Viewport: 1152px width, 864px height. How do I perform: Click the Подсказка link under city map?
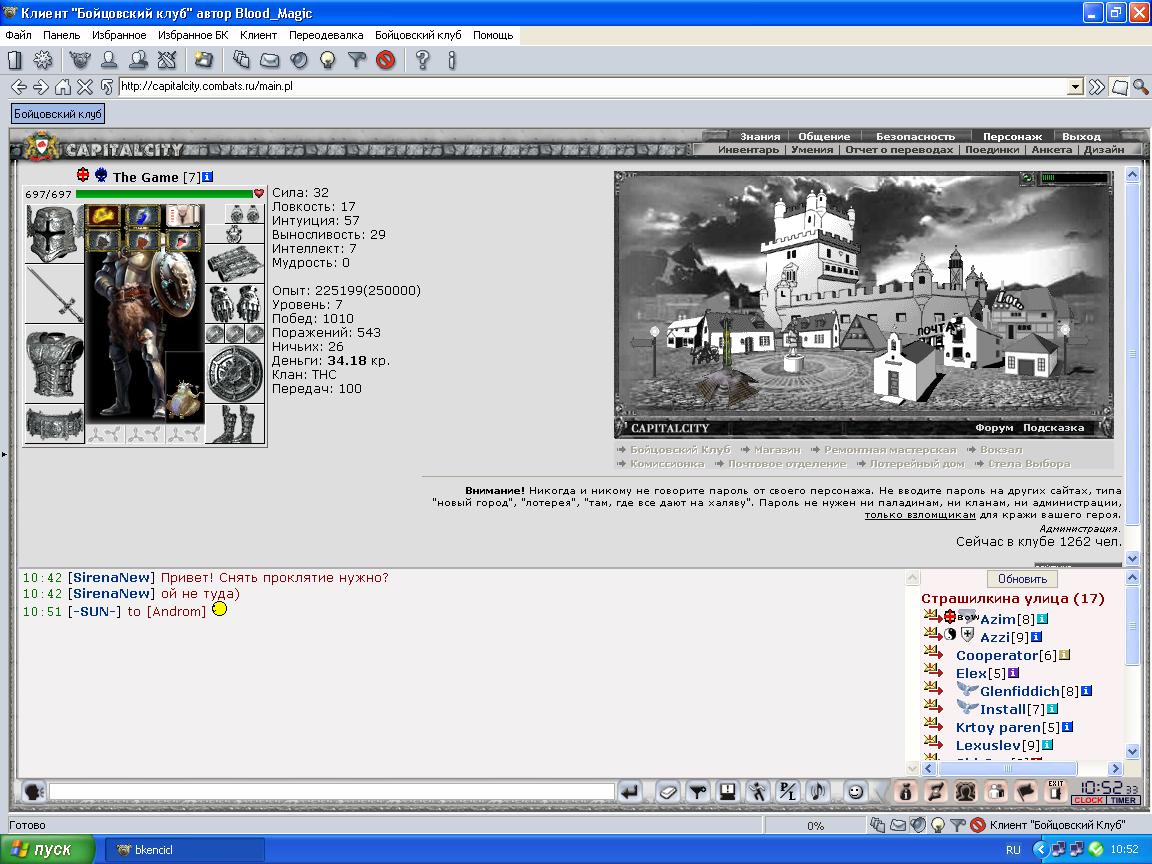click(1054, 428)
